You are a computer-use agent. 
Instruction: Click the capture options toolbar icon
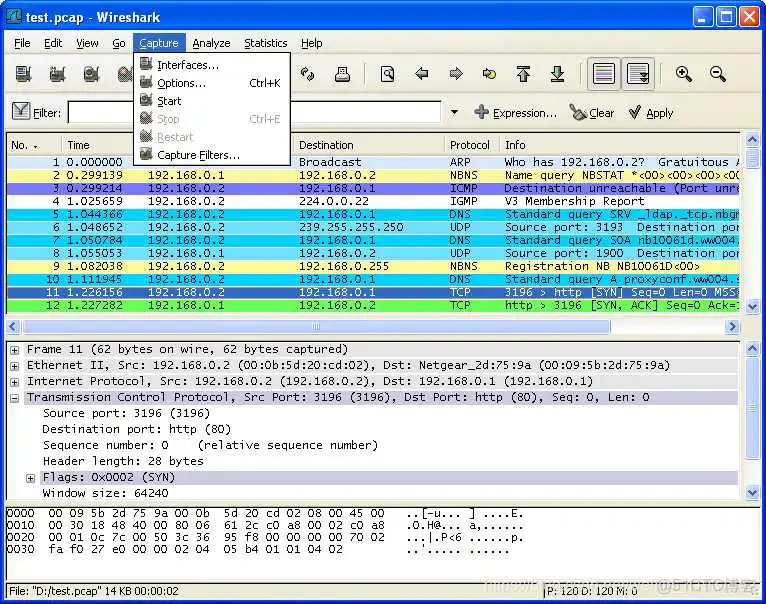pos(58,74)
